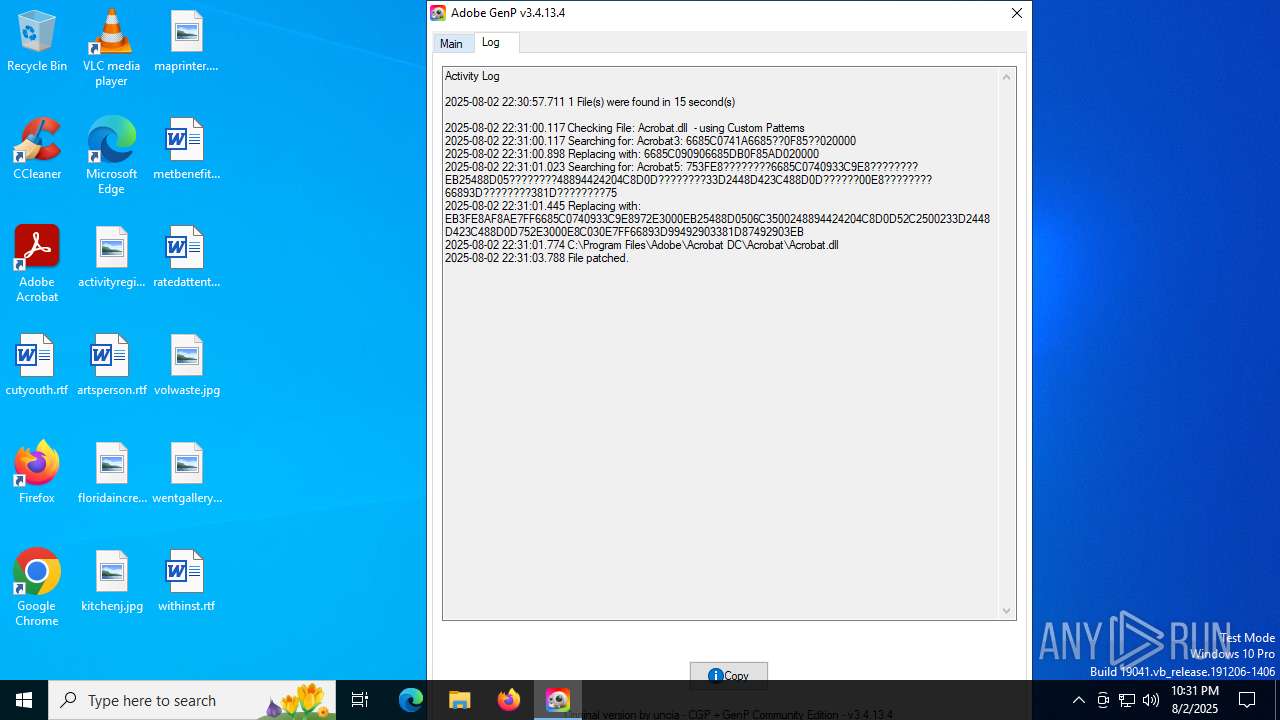Click the 'File patched.' log line
The width and height of the screenshot is (1280, 720).
[537, 258]
